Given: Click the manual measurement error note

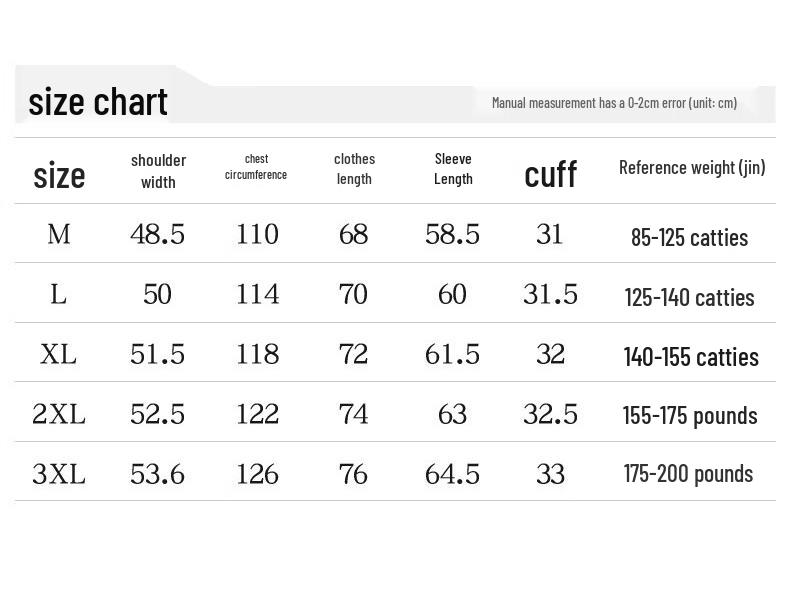Looking at the screenshot, I should point(614,103).
